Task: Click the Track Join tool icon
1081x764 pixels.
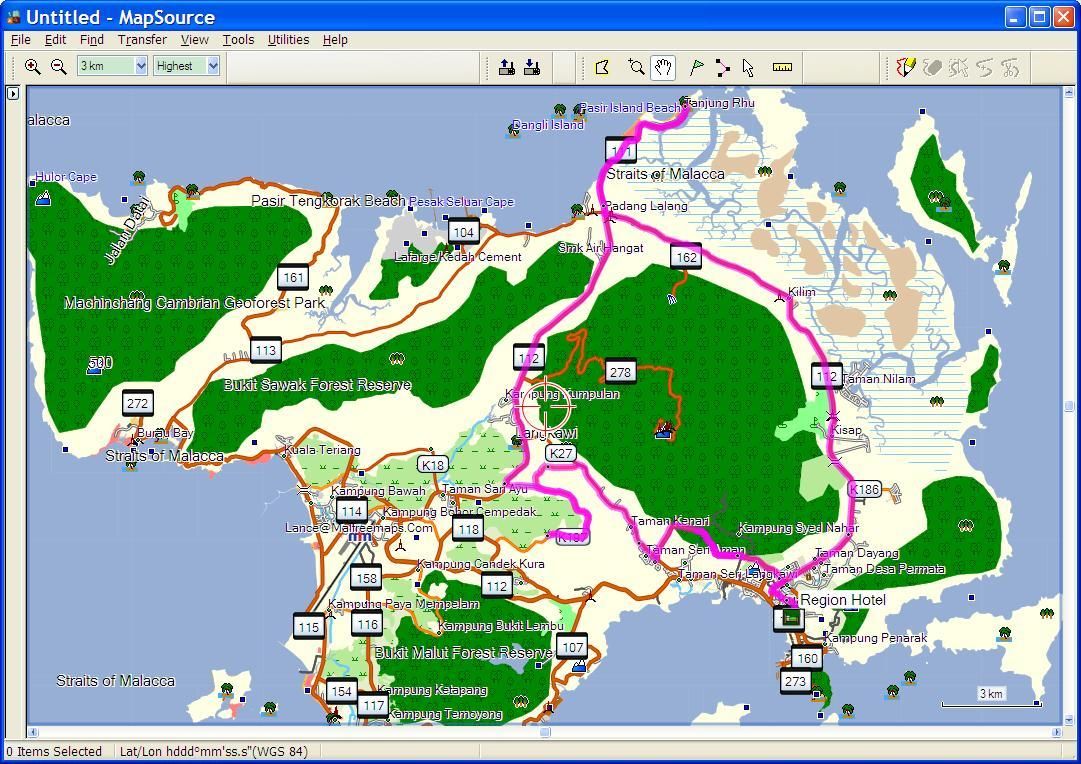Action: [984, 67]
